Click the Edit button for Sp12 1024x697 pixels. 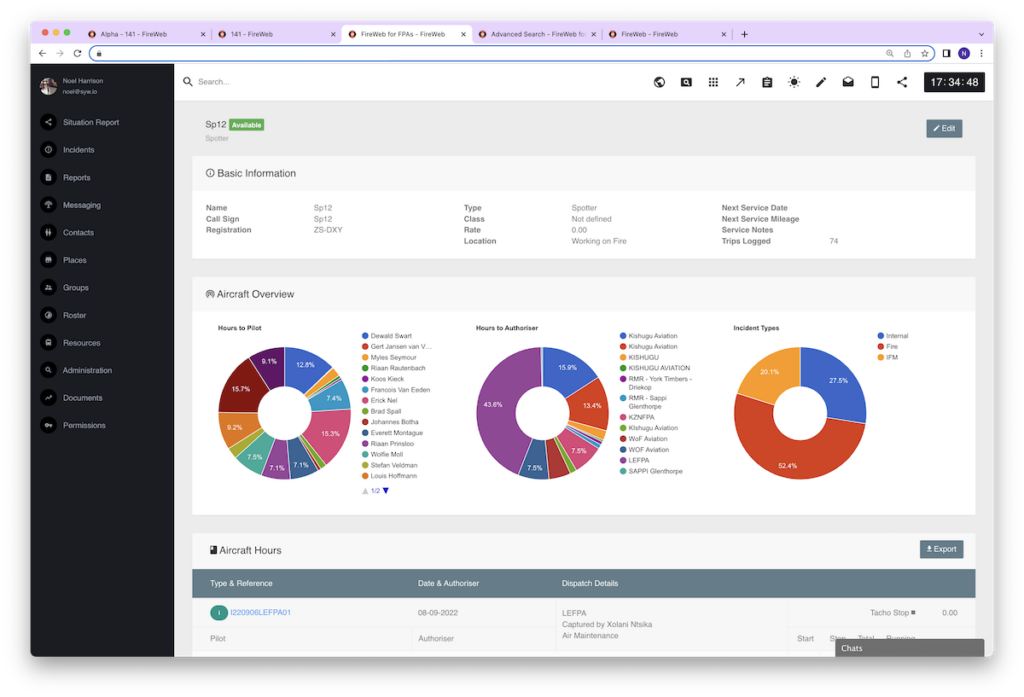944,128
